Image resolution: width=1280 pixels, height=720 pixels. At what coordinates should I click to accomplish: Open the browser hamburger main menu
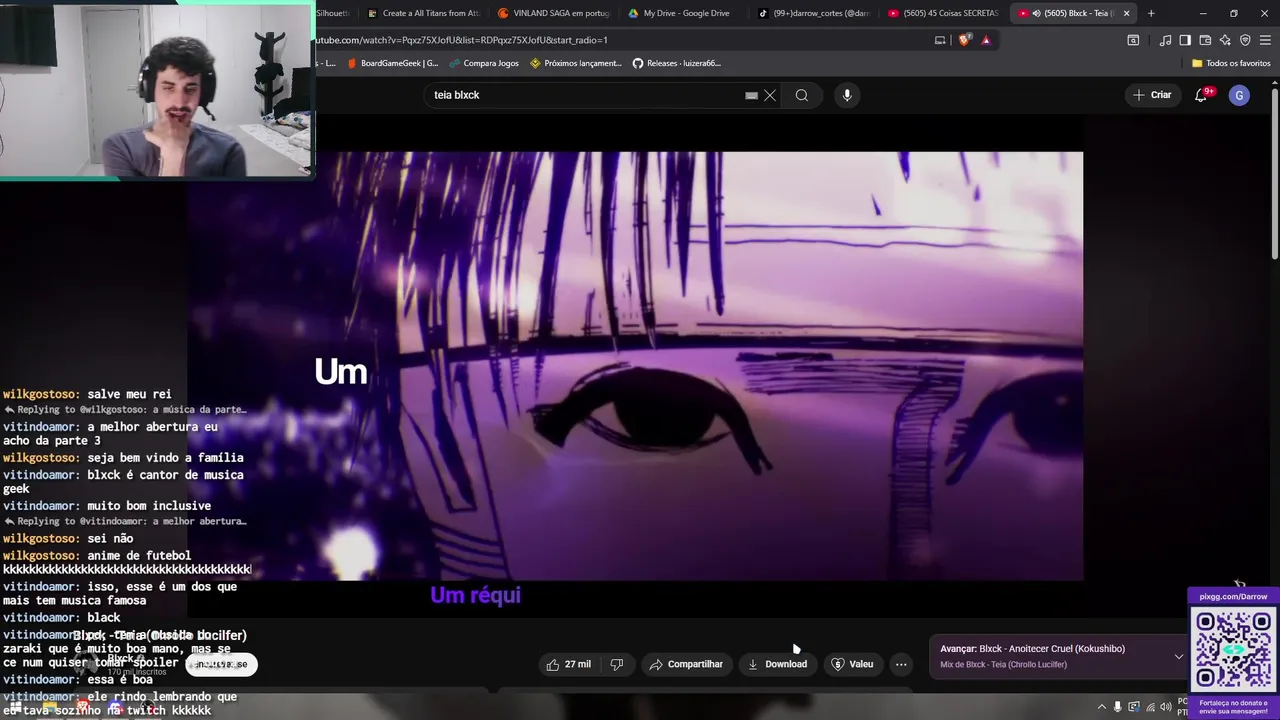(1265, 40)
